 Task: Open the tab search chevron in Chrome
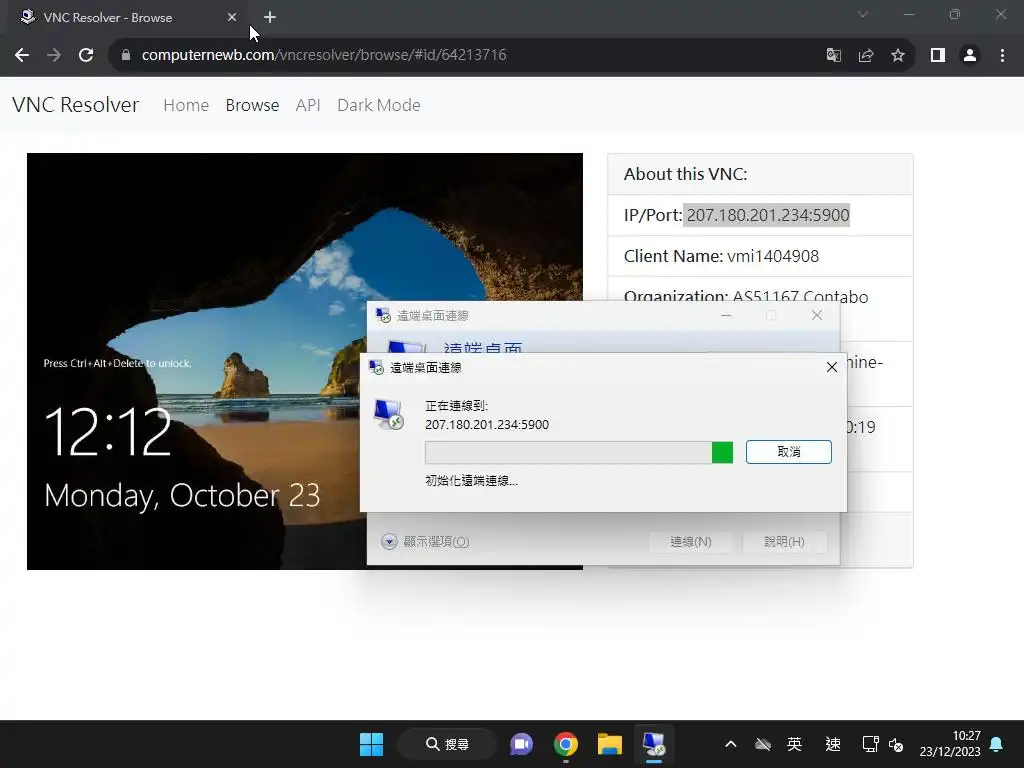pyautogui.click(x=863, y=14)
